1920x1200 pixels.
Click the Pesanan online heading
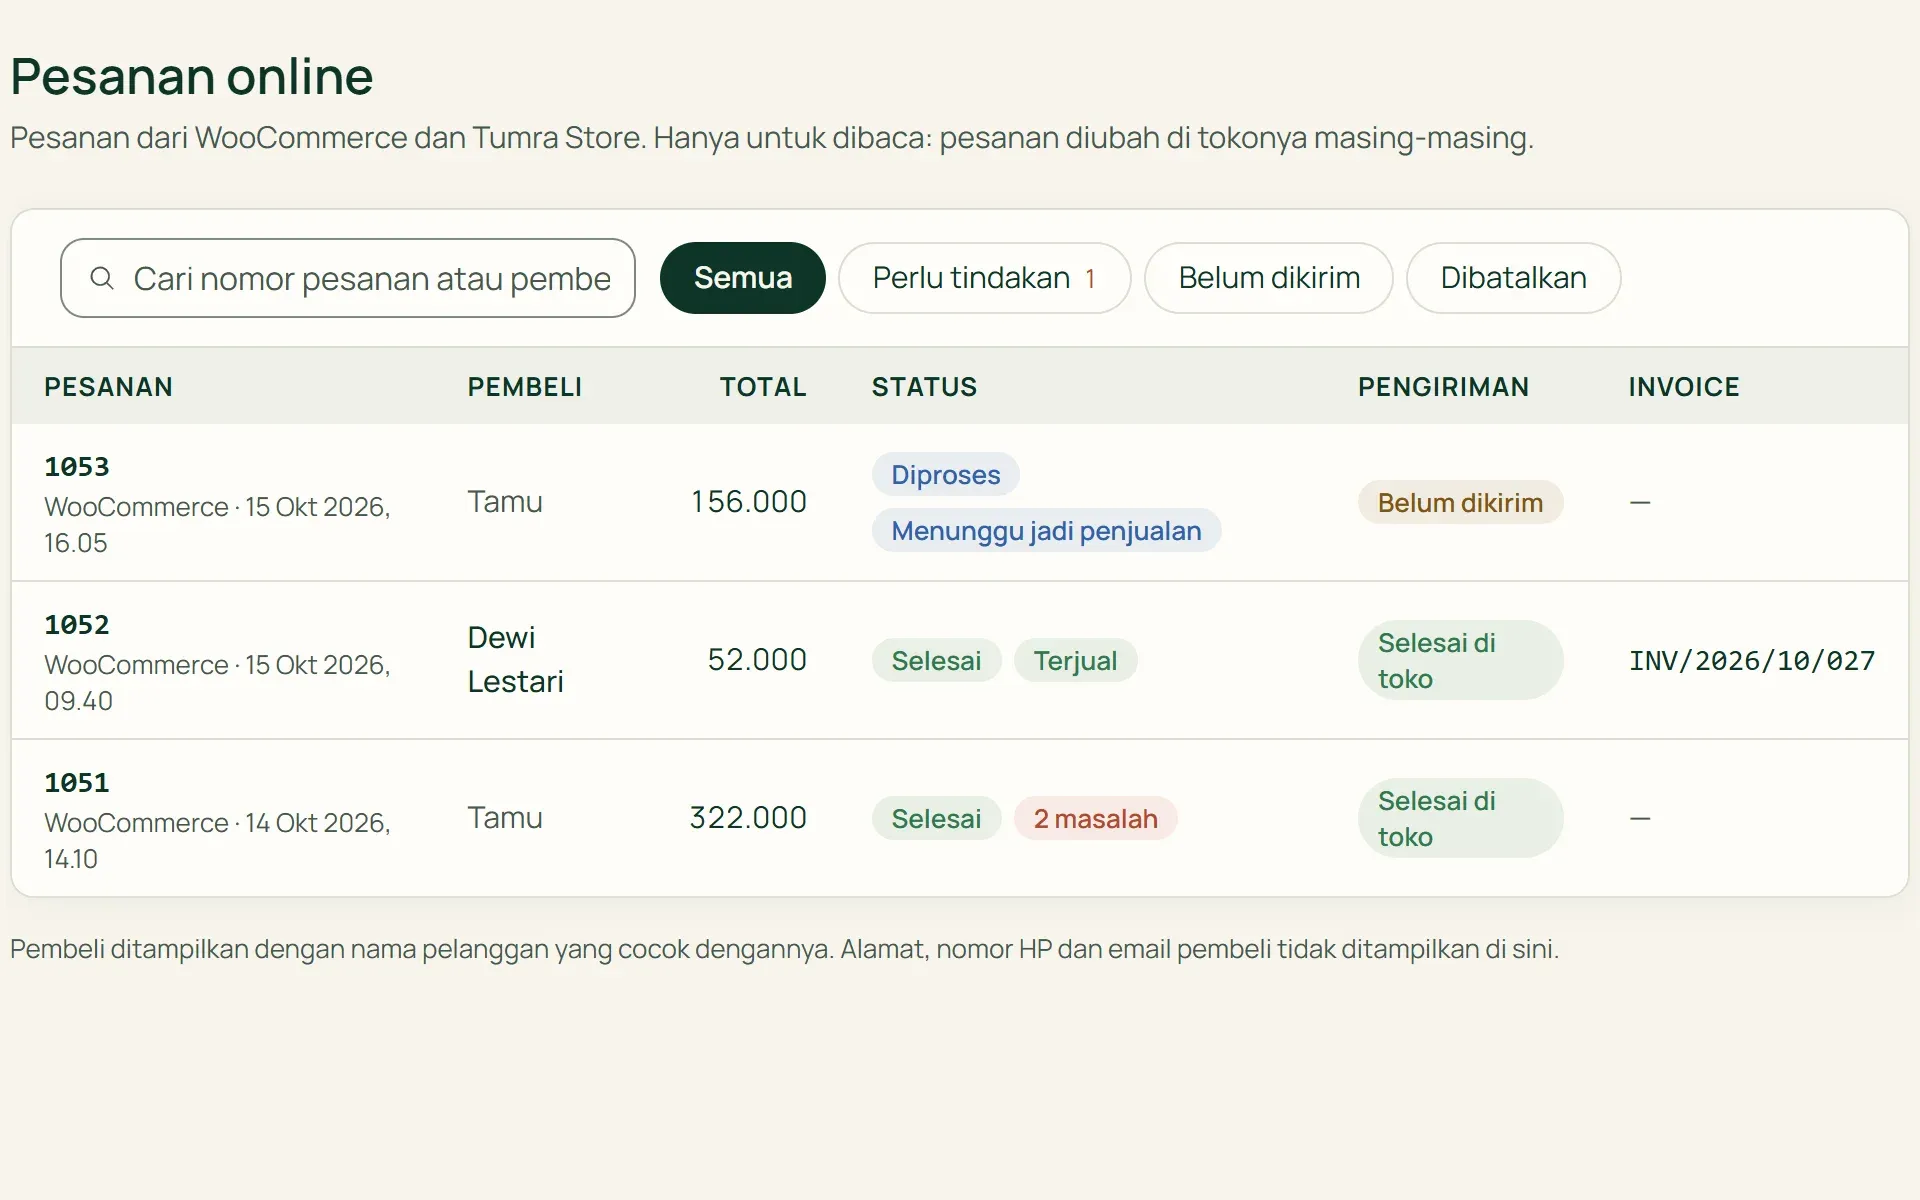[192, 77]
